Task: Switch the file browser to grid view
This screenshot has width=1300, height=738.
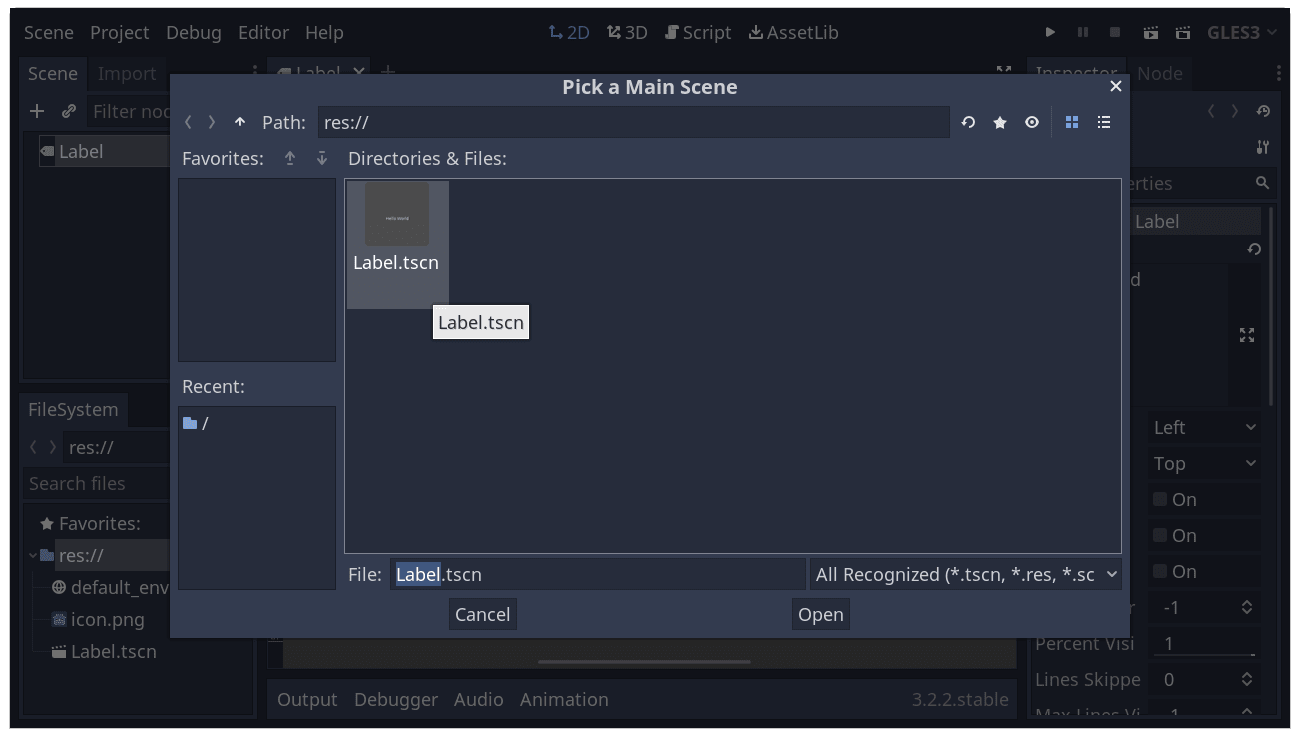Action: click(1071, 121)
